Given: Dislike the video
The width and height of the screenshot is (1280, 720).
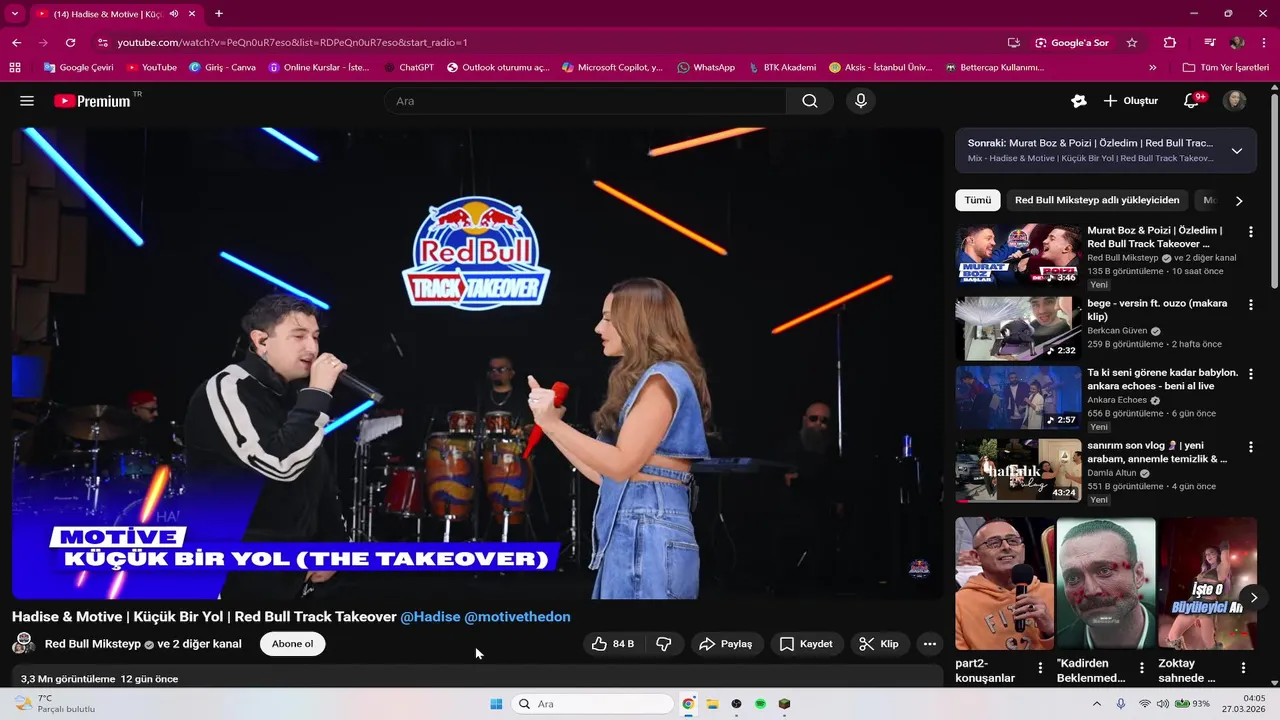Looking at the screenshot, I should point(664,644).
